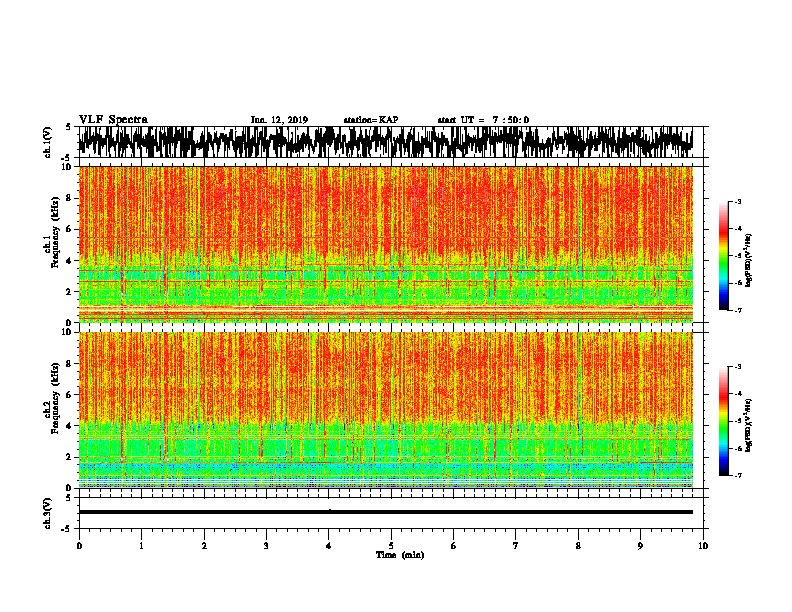The image size is (792, 612).
Task: Click the "-7" label on ch.2 color bar
Action: 738,475
